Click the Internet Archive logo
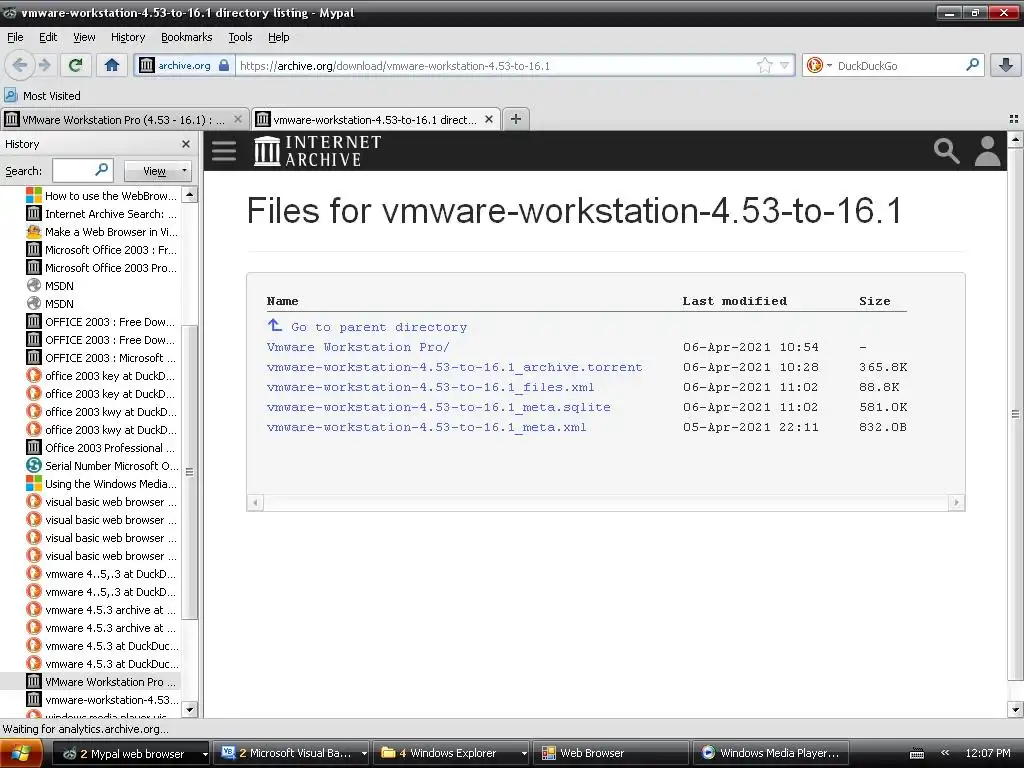Viewport: 1024px width, 768px height. [317, 151]
